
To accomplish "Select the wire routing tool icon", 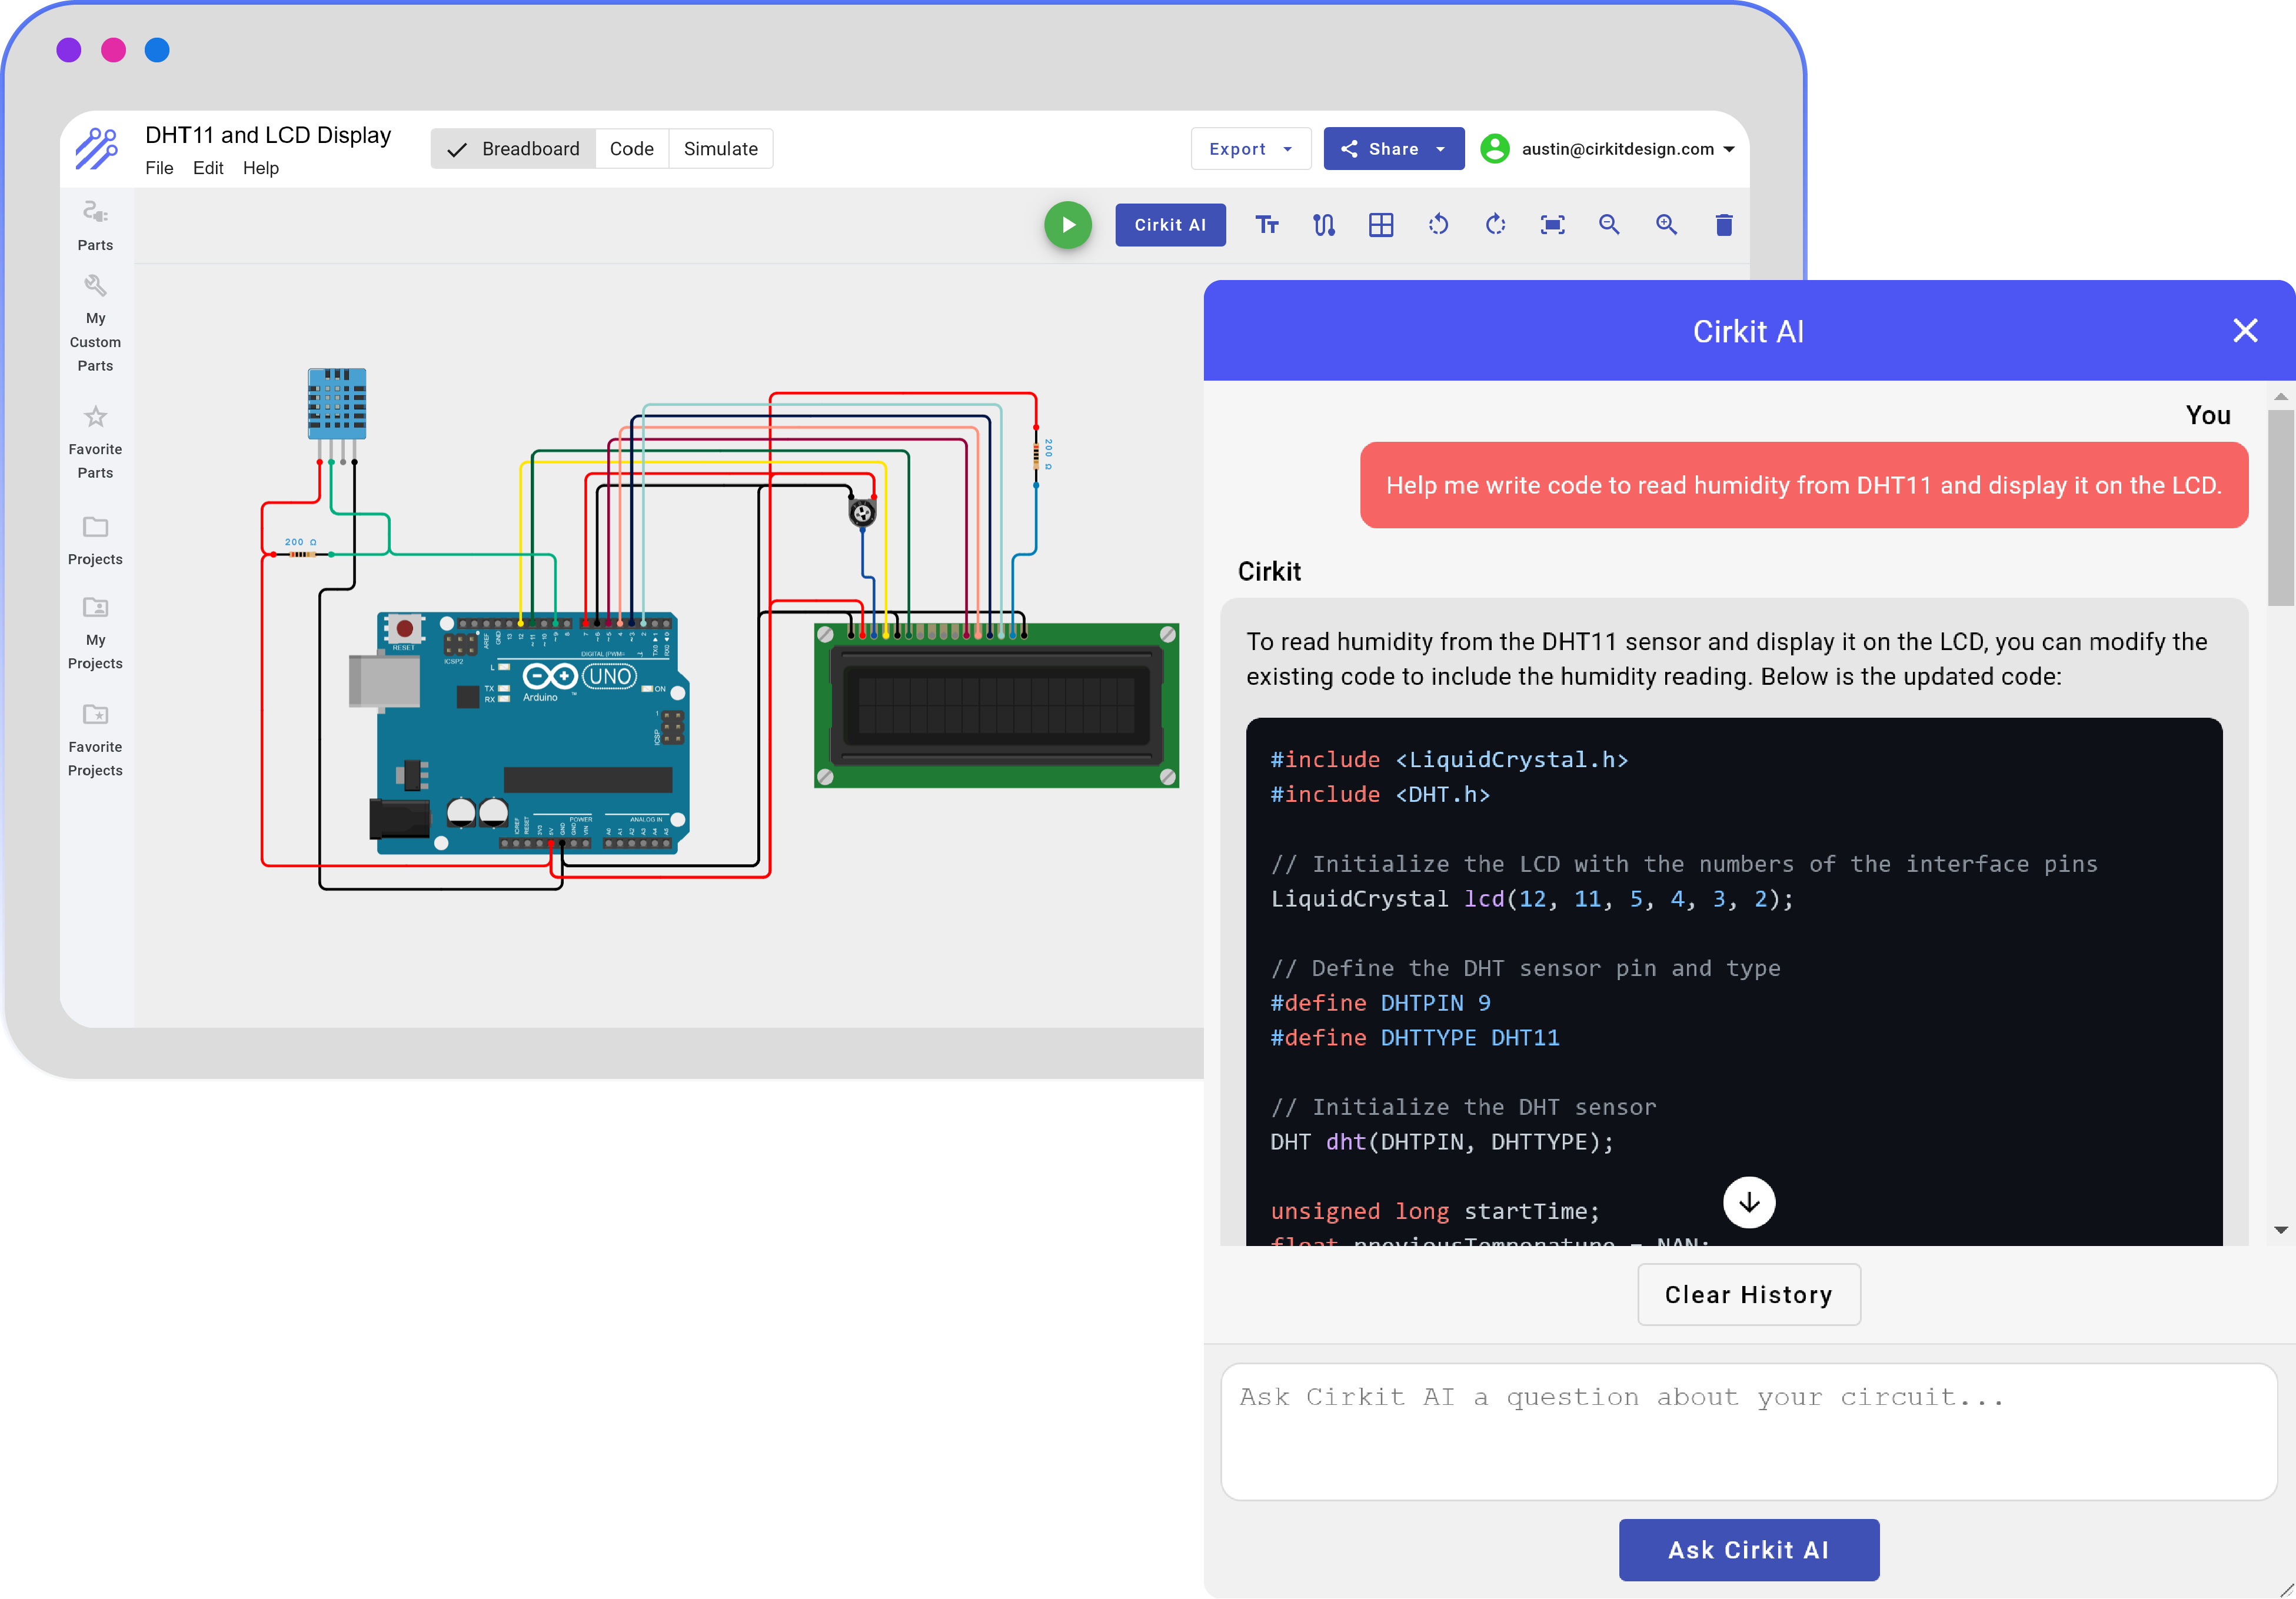I will [1323, 225].
